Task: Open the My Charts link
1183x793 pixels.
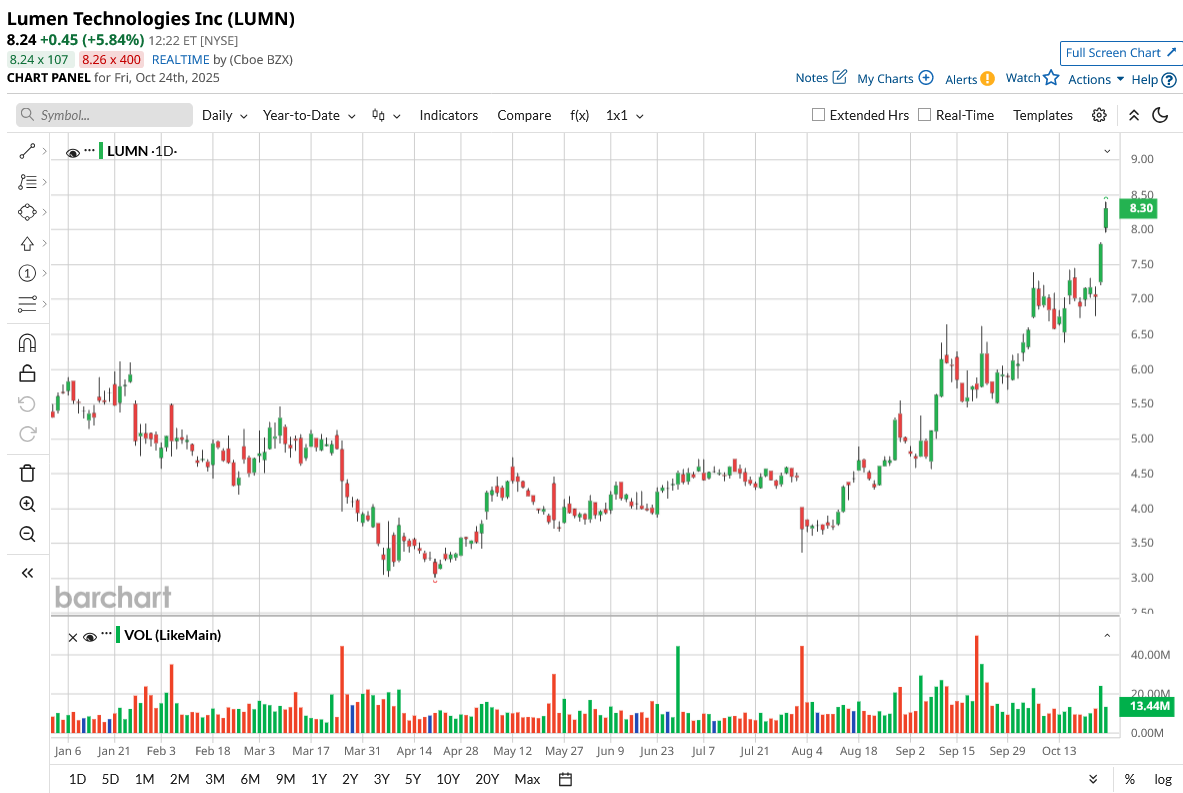Action: [x=885, y=78]
